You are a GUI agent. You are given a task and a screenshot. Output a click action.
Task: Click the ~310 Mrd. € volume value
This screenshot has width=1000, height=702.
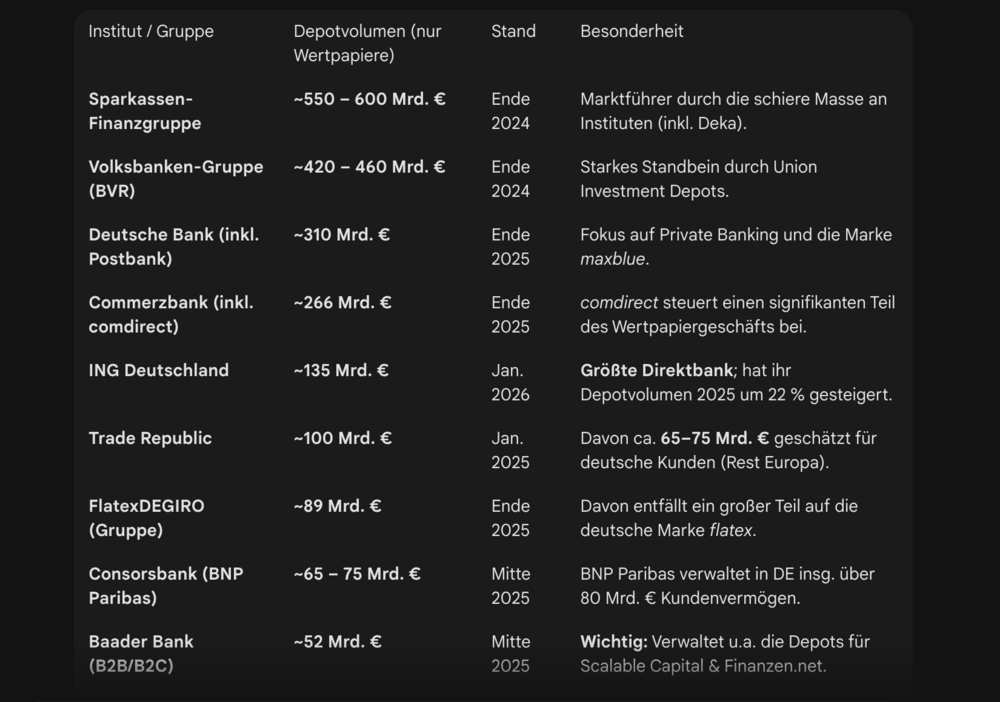(342, 235)
